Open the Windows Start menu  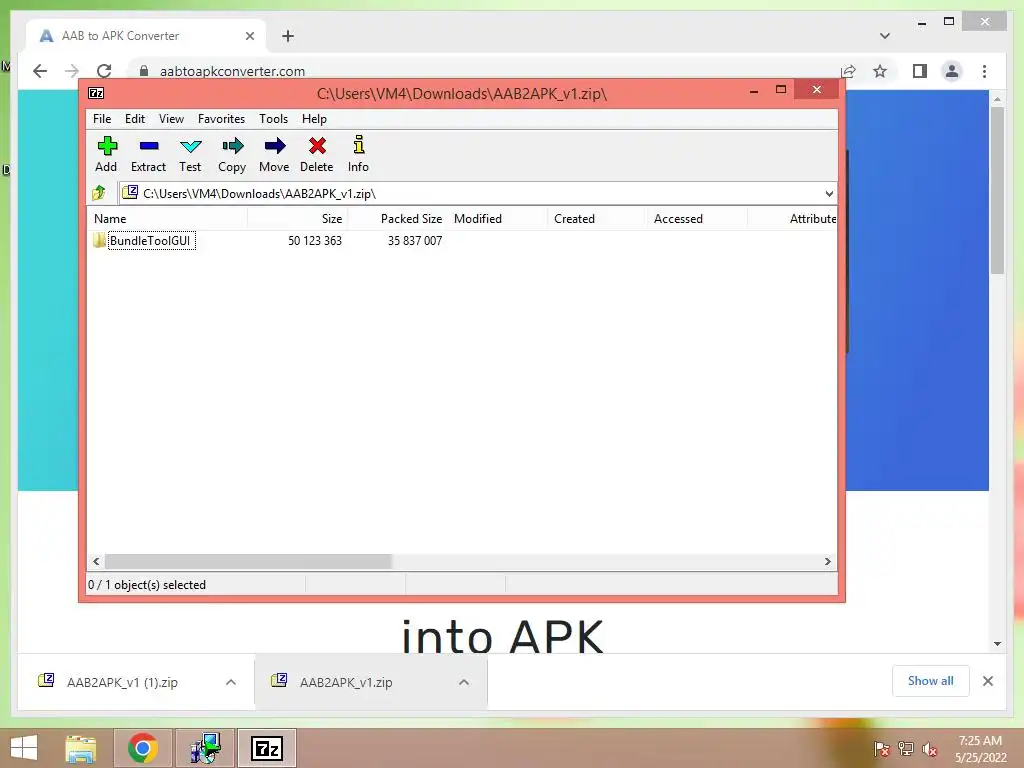[24, 748]
